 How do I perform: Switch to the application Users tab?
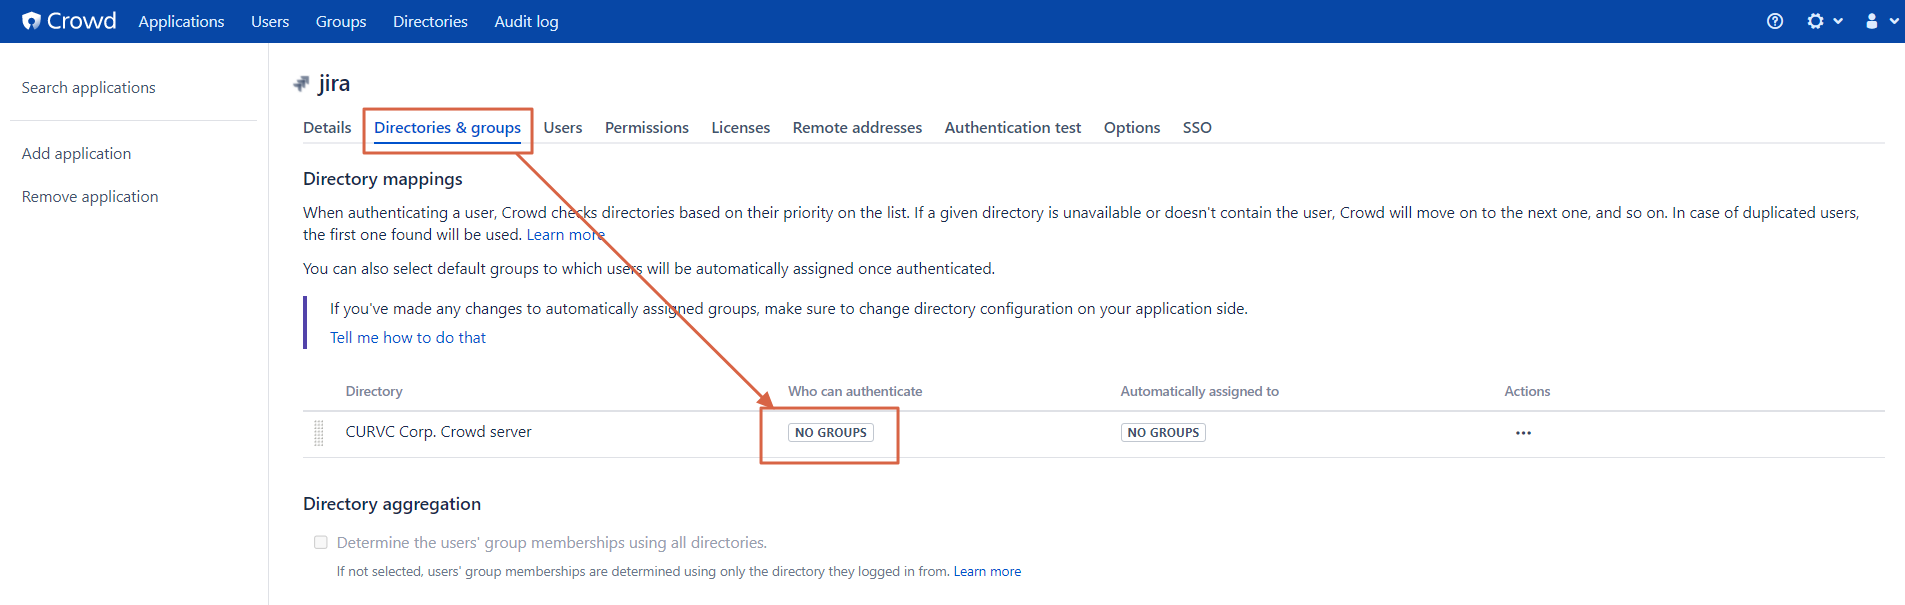pos(563,127)
